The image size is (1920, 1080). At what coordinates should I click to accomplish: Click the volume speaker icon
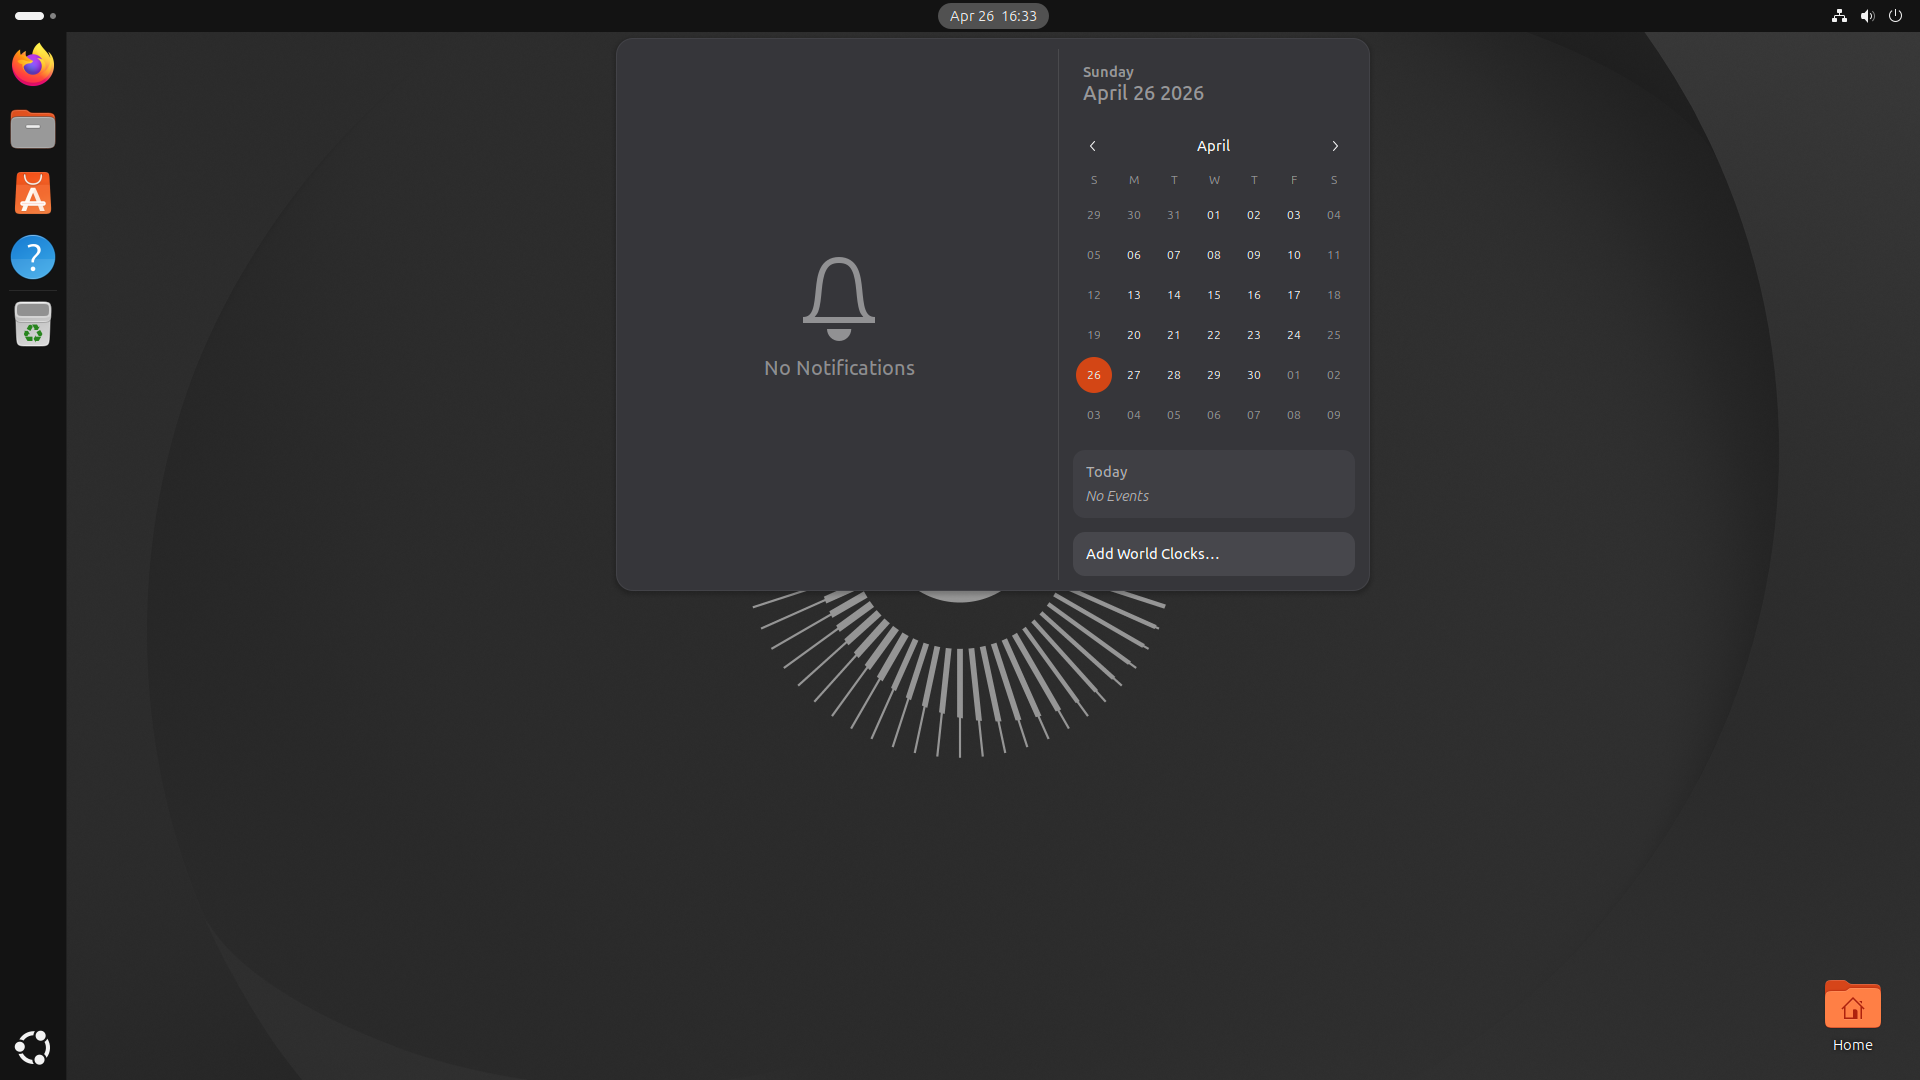click(x=1867, y=16)
